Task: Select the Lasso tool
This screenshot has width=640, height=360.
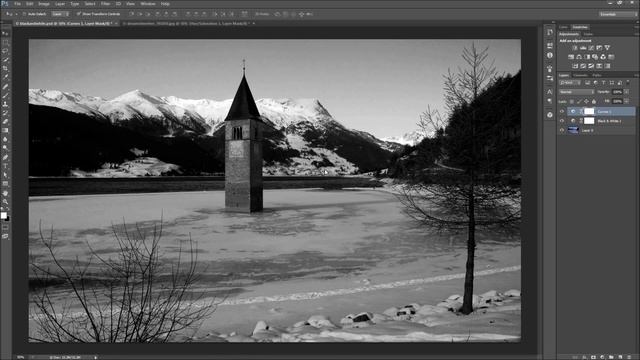Action: point(6,51)
